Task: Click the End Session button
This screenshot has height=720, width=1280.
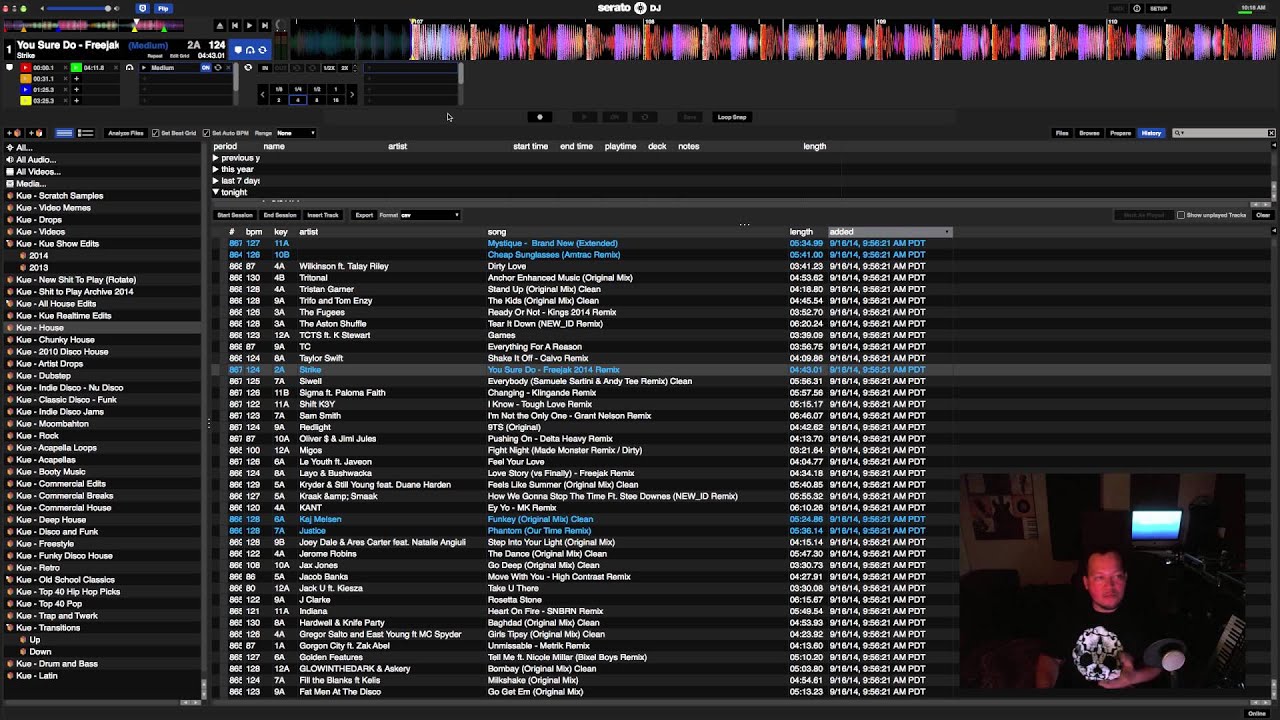Action: click(280, 215)
